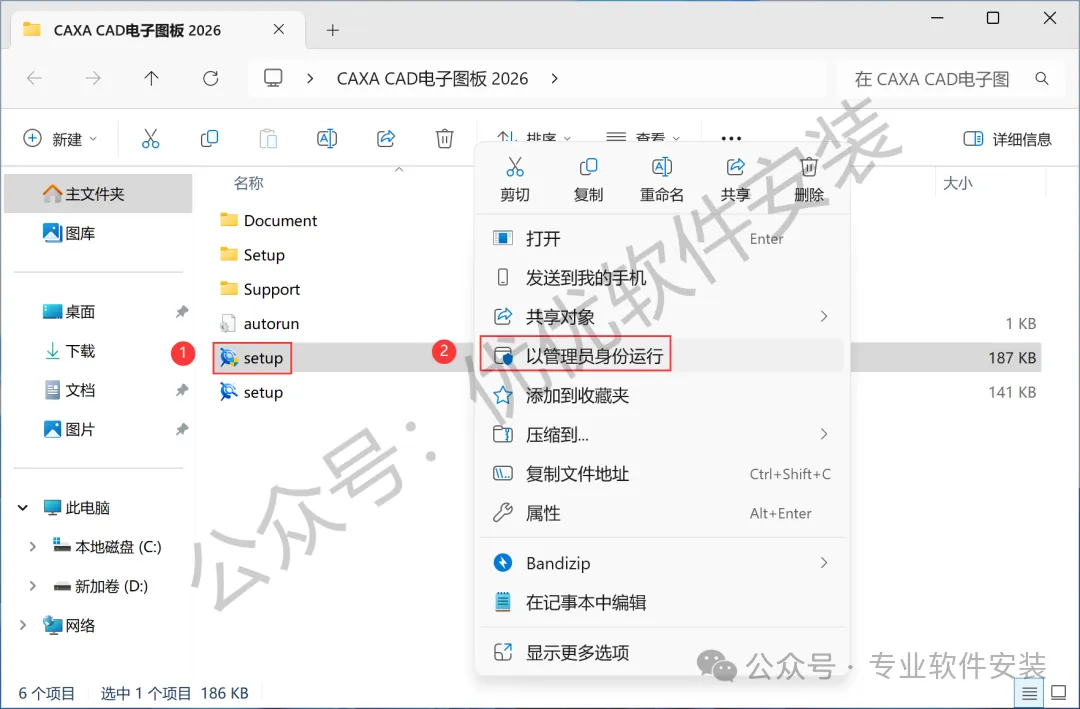1080x709 pixels.
Task: Click the Cut icon in the explorer toolbar
Action: 150,138
